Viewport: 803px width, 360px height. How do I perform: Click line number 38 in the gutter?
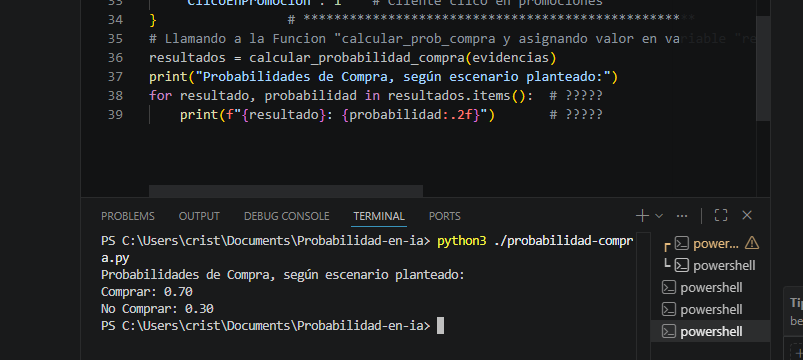(x=115, y=95)
